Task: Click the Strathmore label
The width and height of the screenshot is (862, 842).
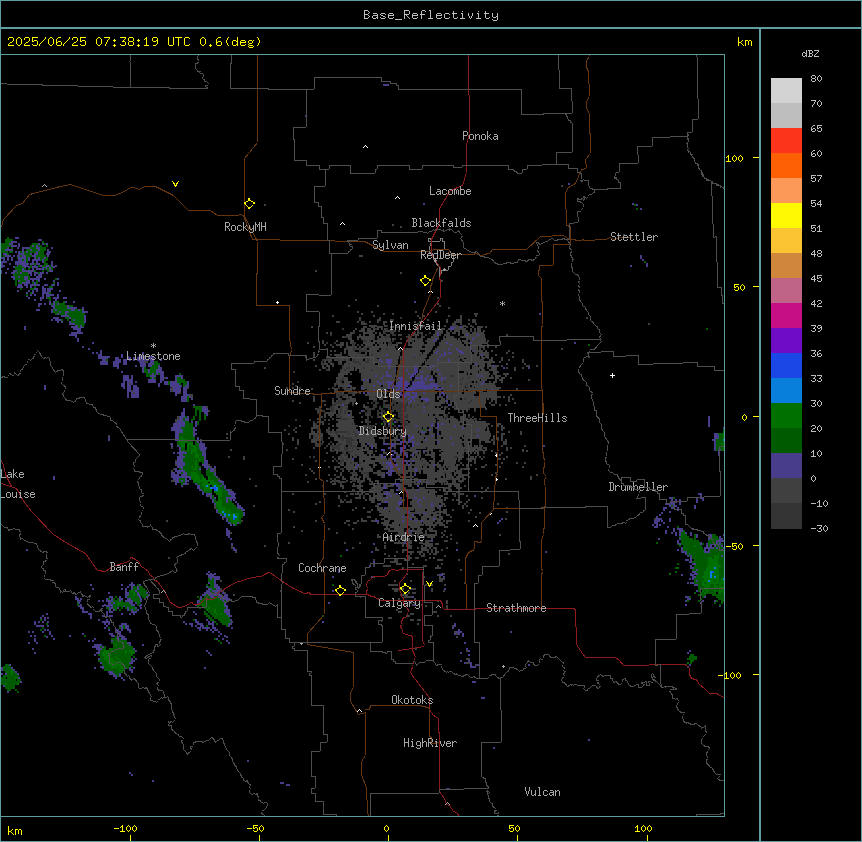Action: tap(516, 608)
